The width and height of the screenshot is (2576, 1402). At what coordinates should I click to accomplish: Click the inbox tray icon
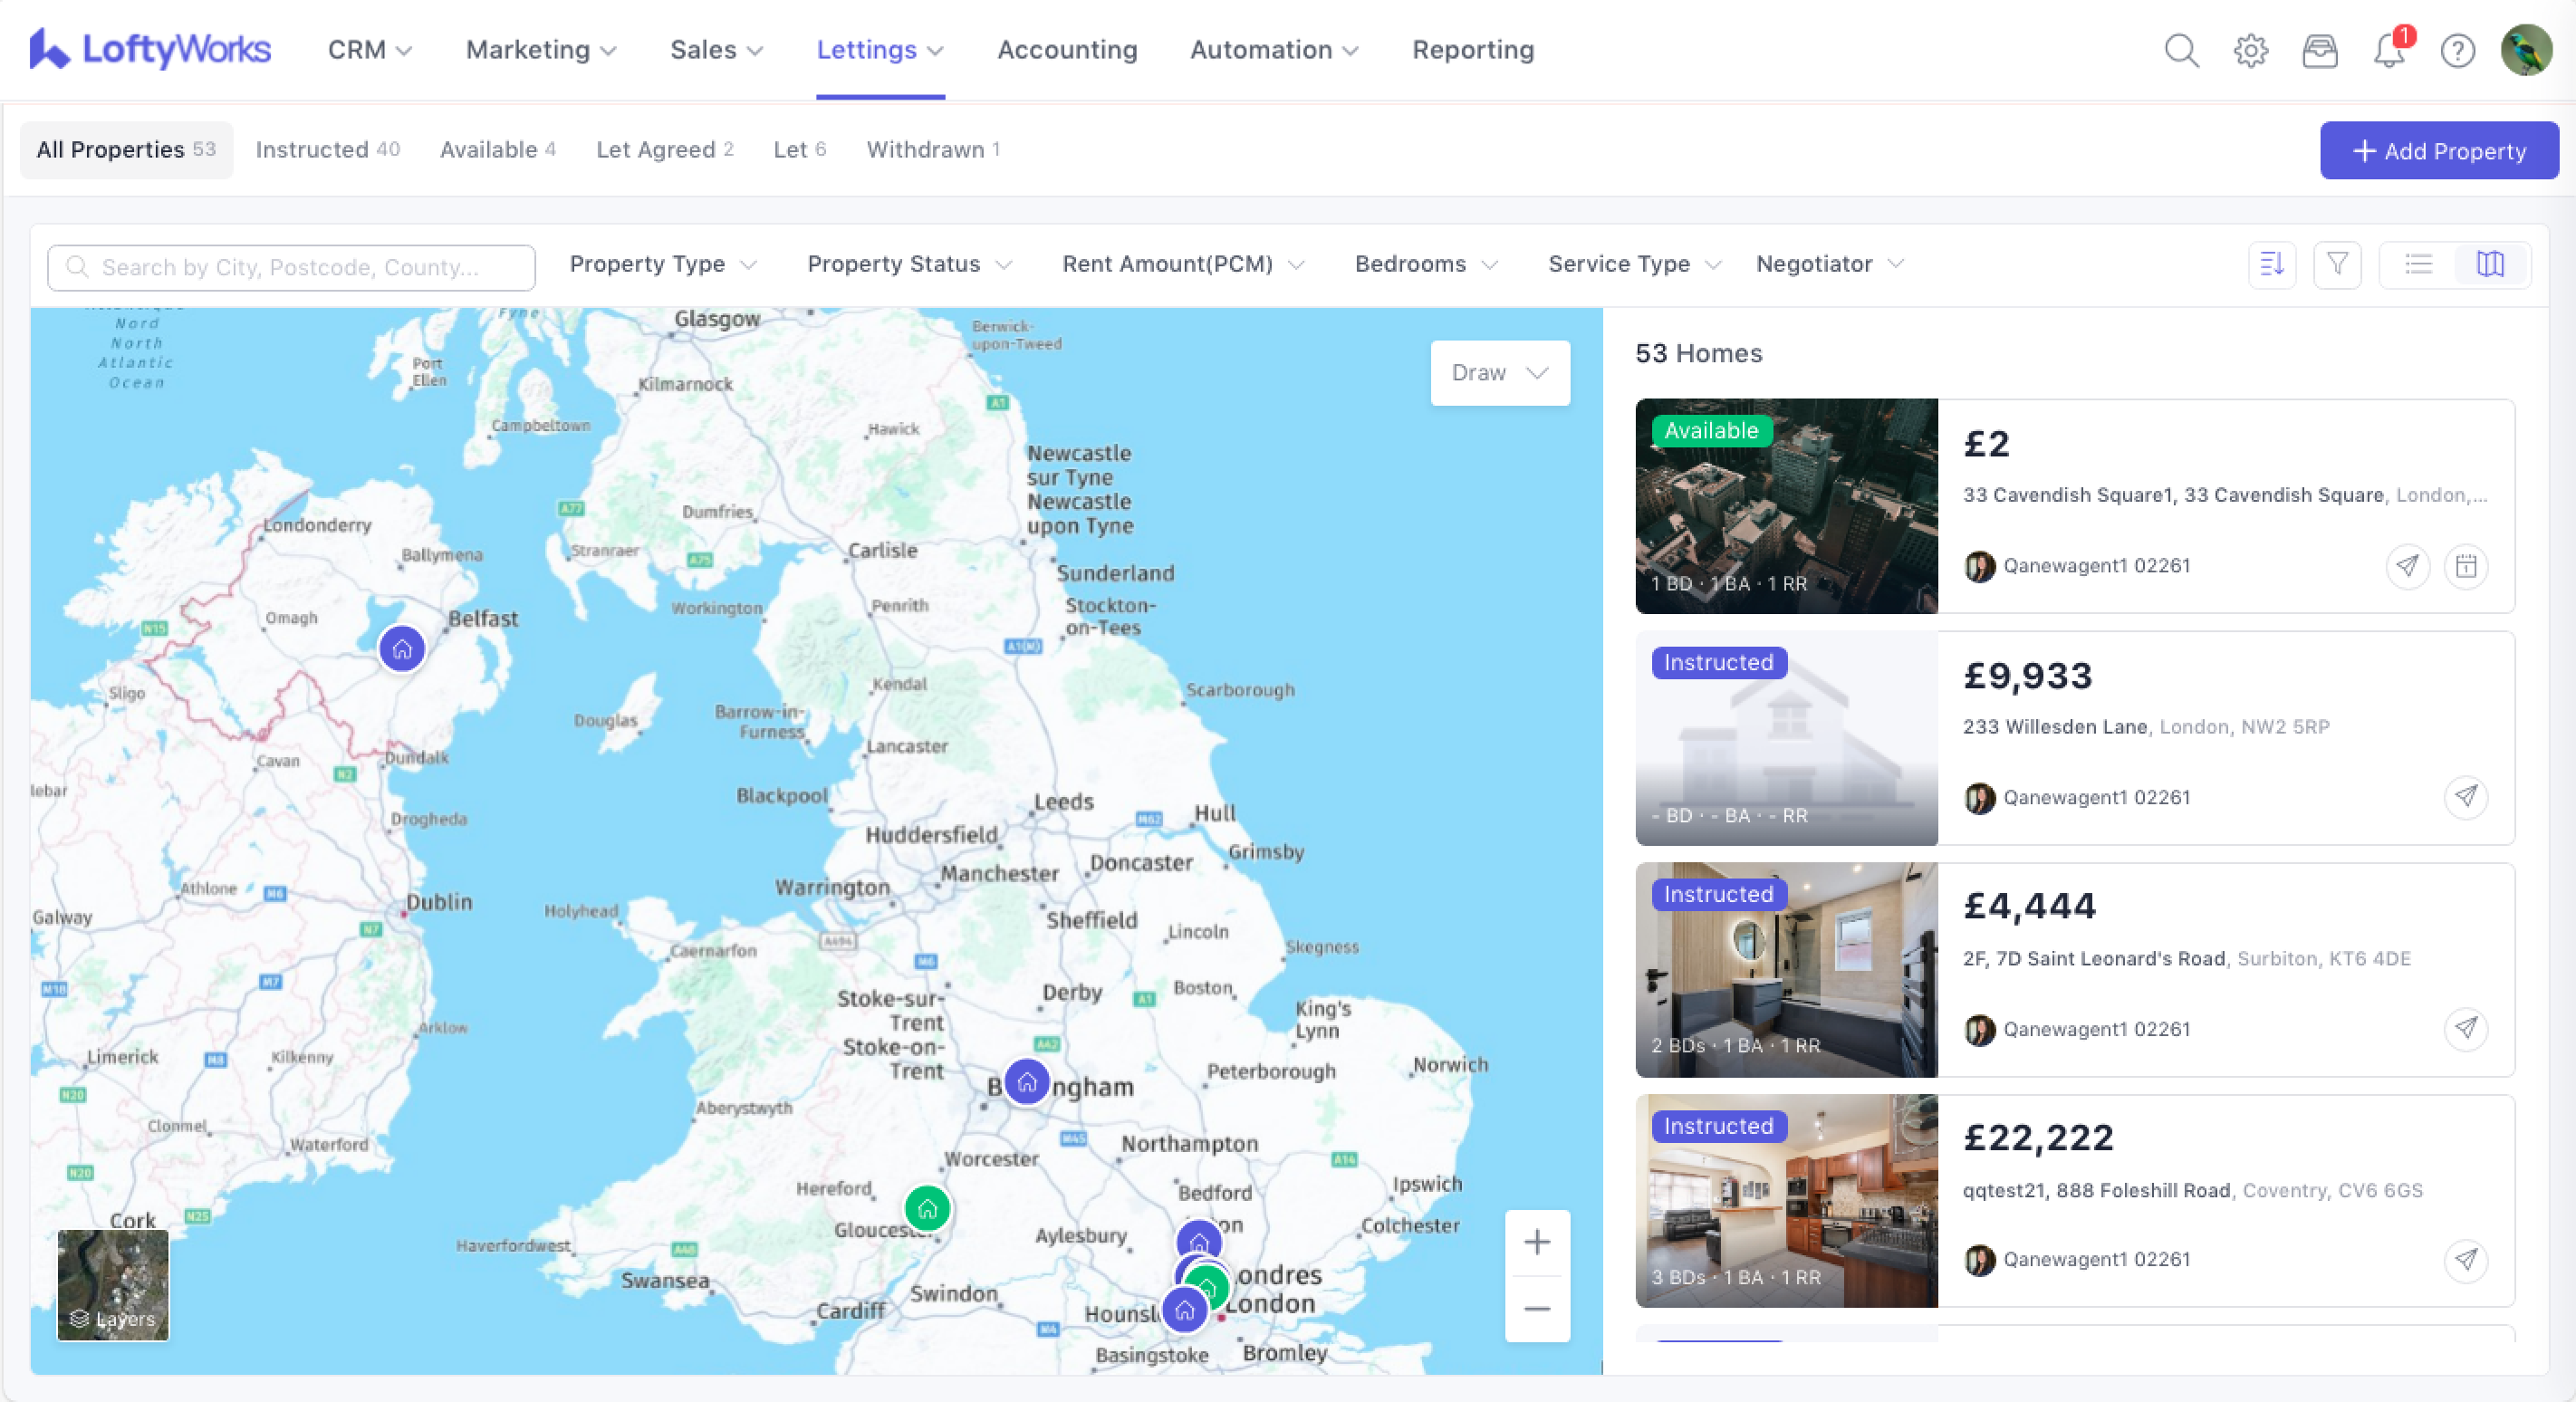pyautogui.click(x=2319, y=50)
